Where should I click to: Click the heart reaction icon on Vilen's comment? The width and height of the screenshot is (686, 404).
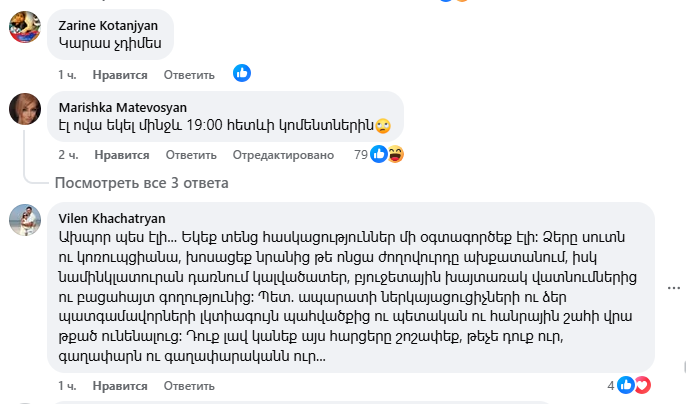(642, 385)
